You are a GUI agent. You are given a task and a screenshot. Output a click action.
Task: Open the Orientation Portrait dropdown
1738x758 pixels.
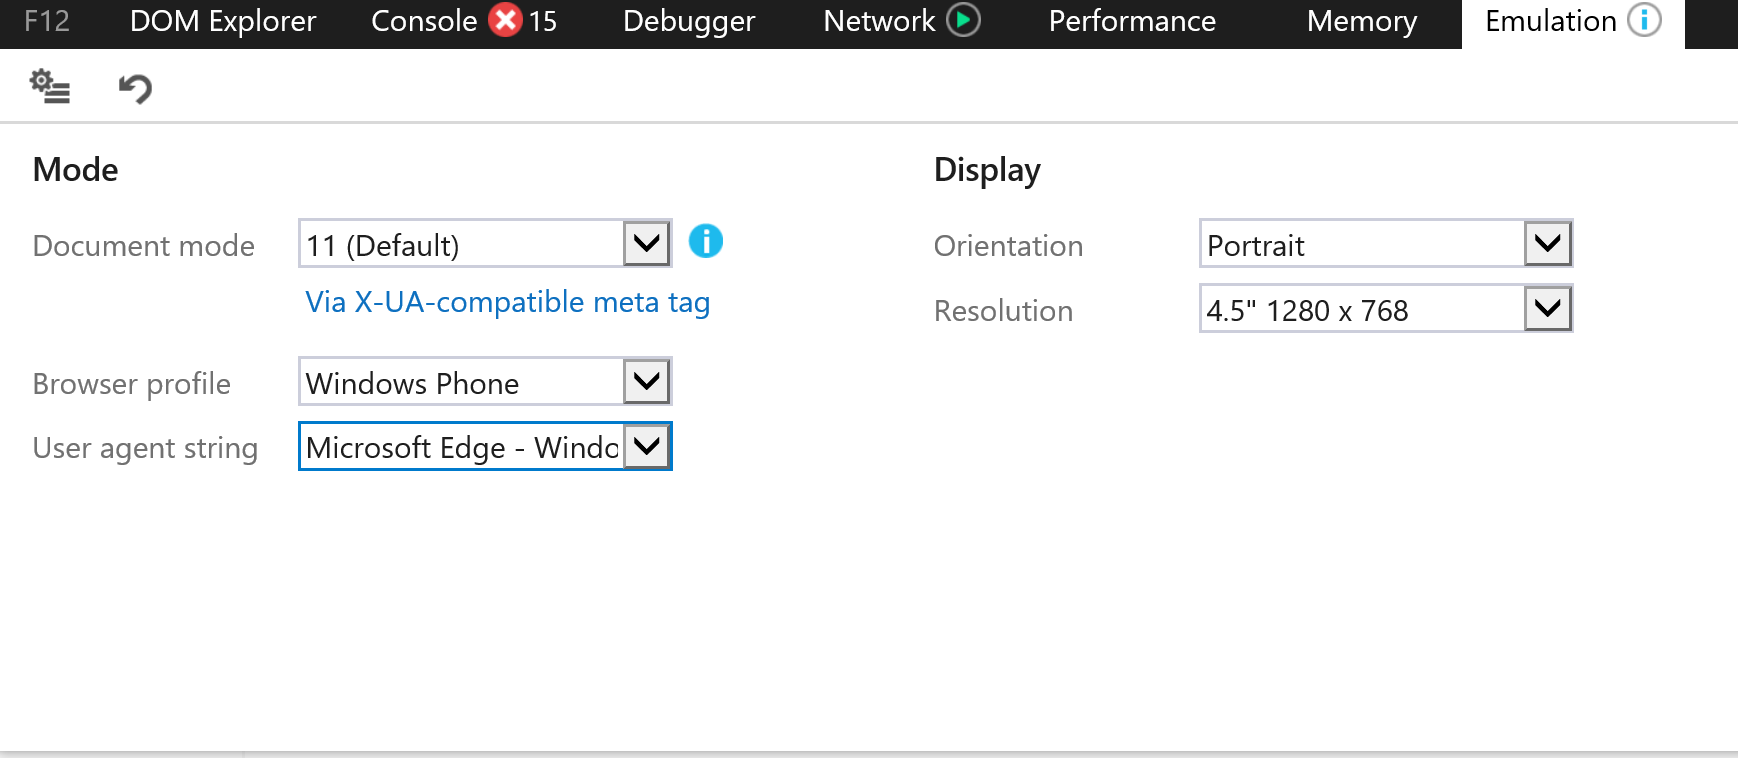click(1386, 244)
